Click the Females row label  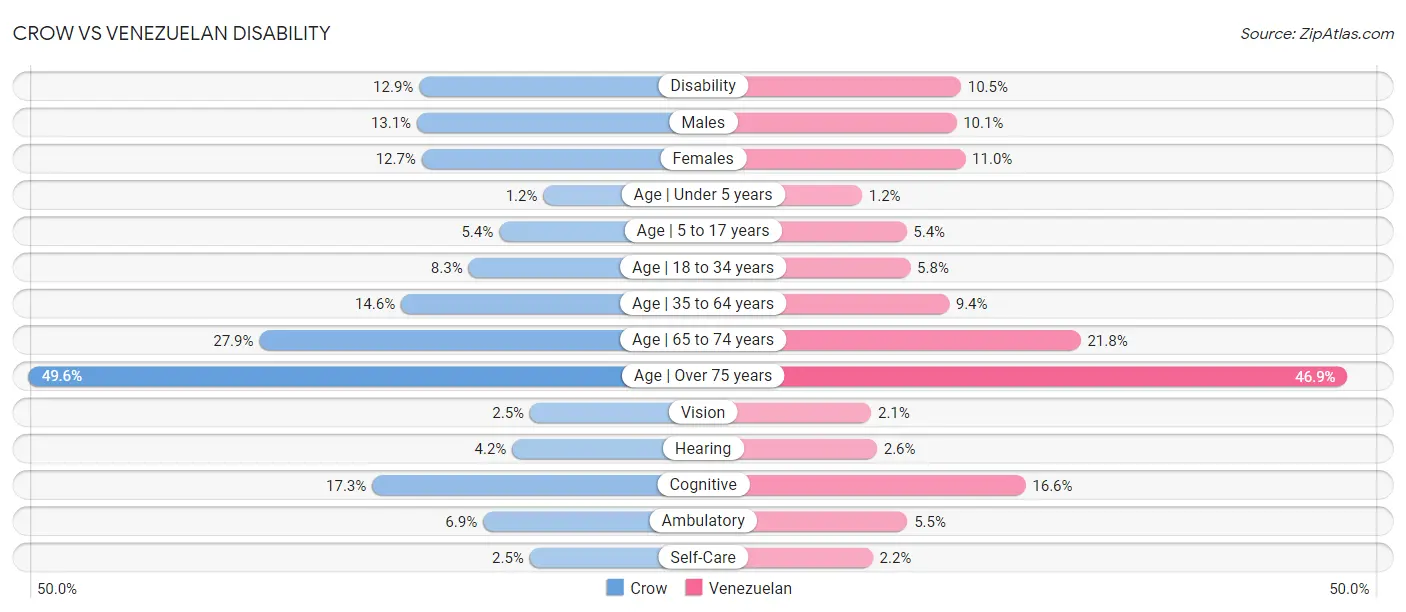click(703, 158)
